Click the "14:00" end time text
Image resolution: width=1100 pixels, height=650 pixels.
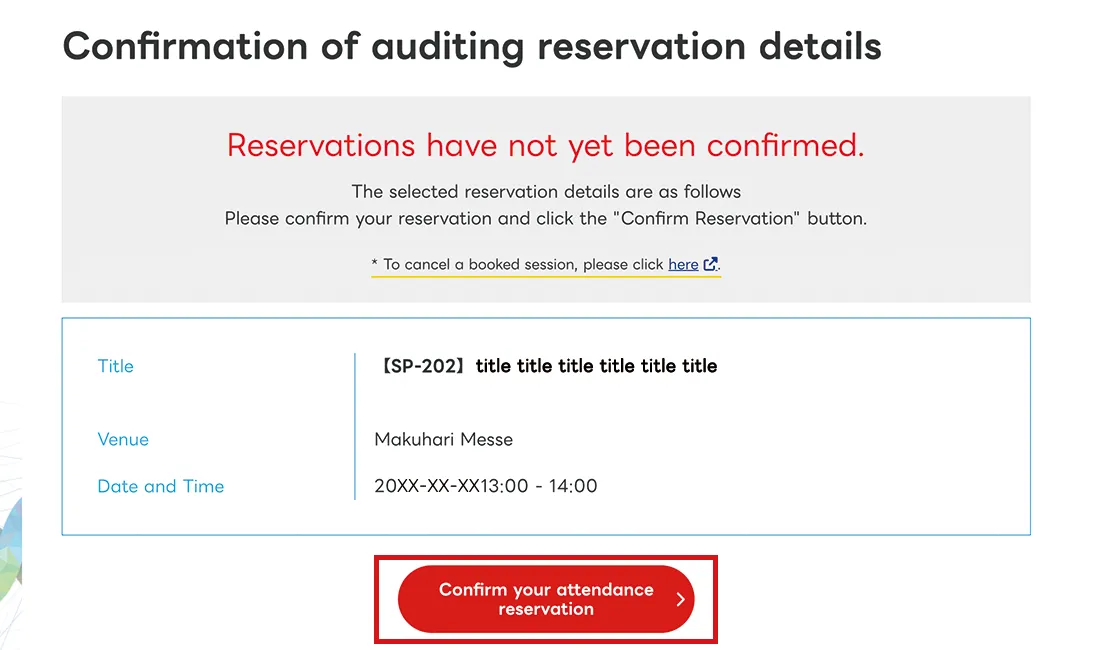click(573, 486)
